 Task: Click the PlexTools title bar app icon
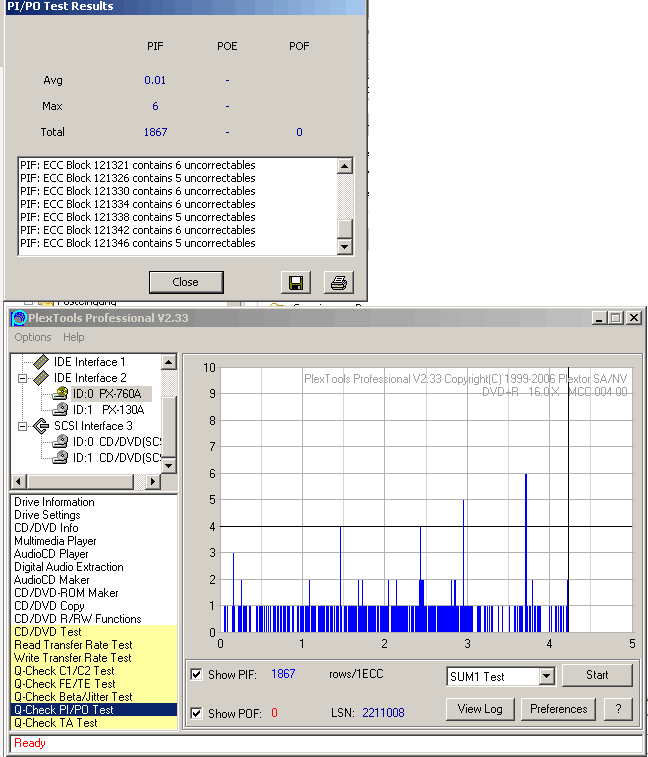click(18, 318)
